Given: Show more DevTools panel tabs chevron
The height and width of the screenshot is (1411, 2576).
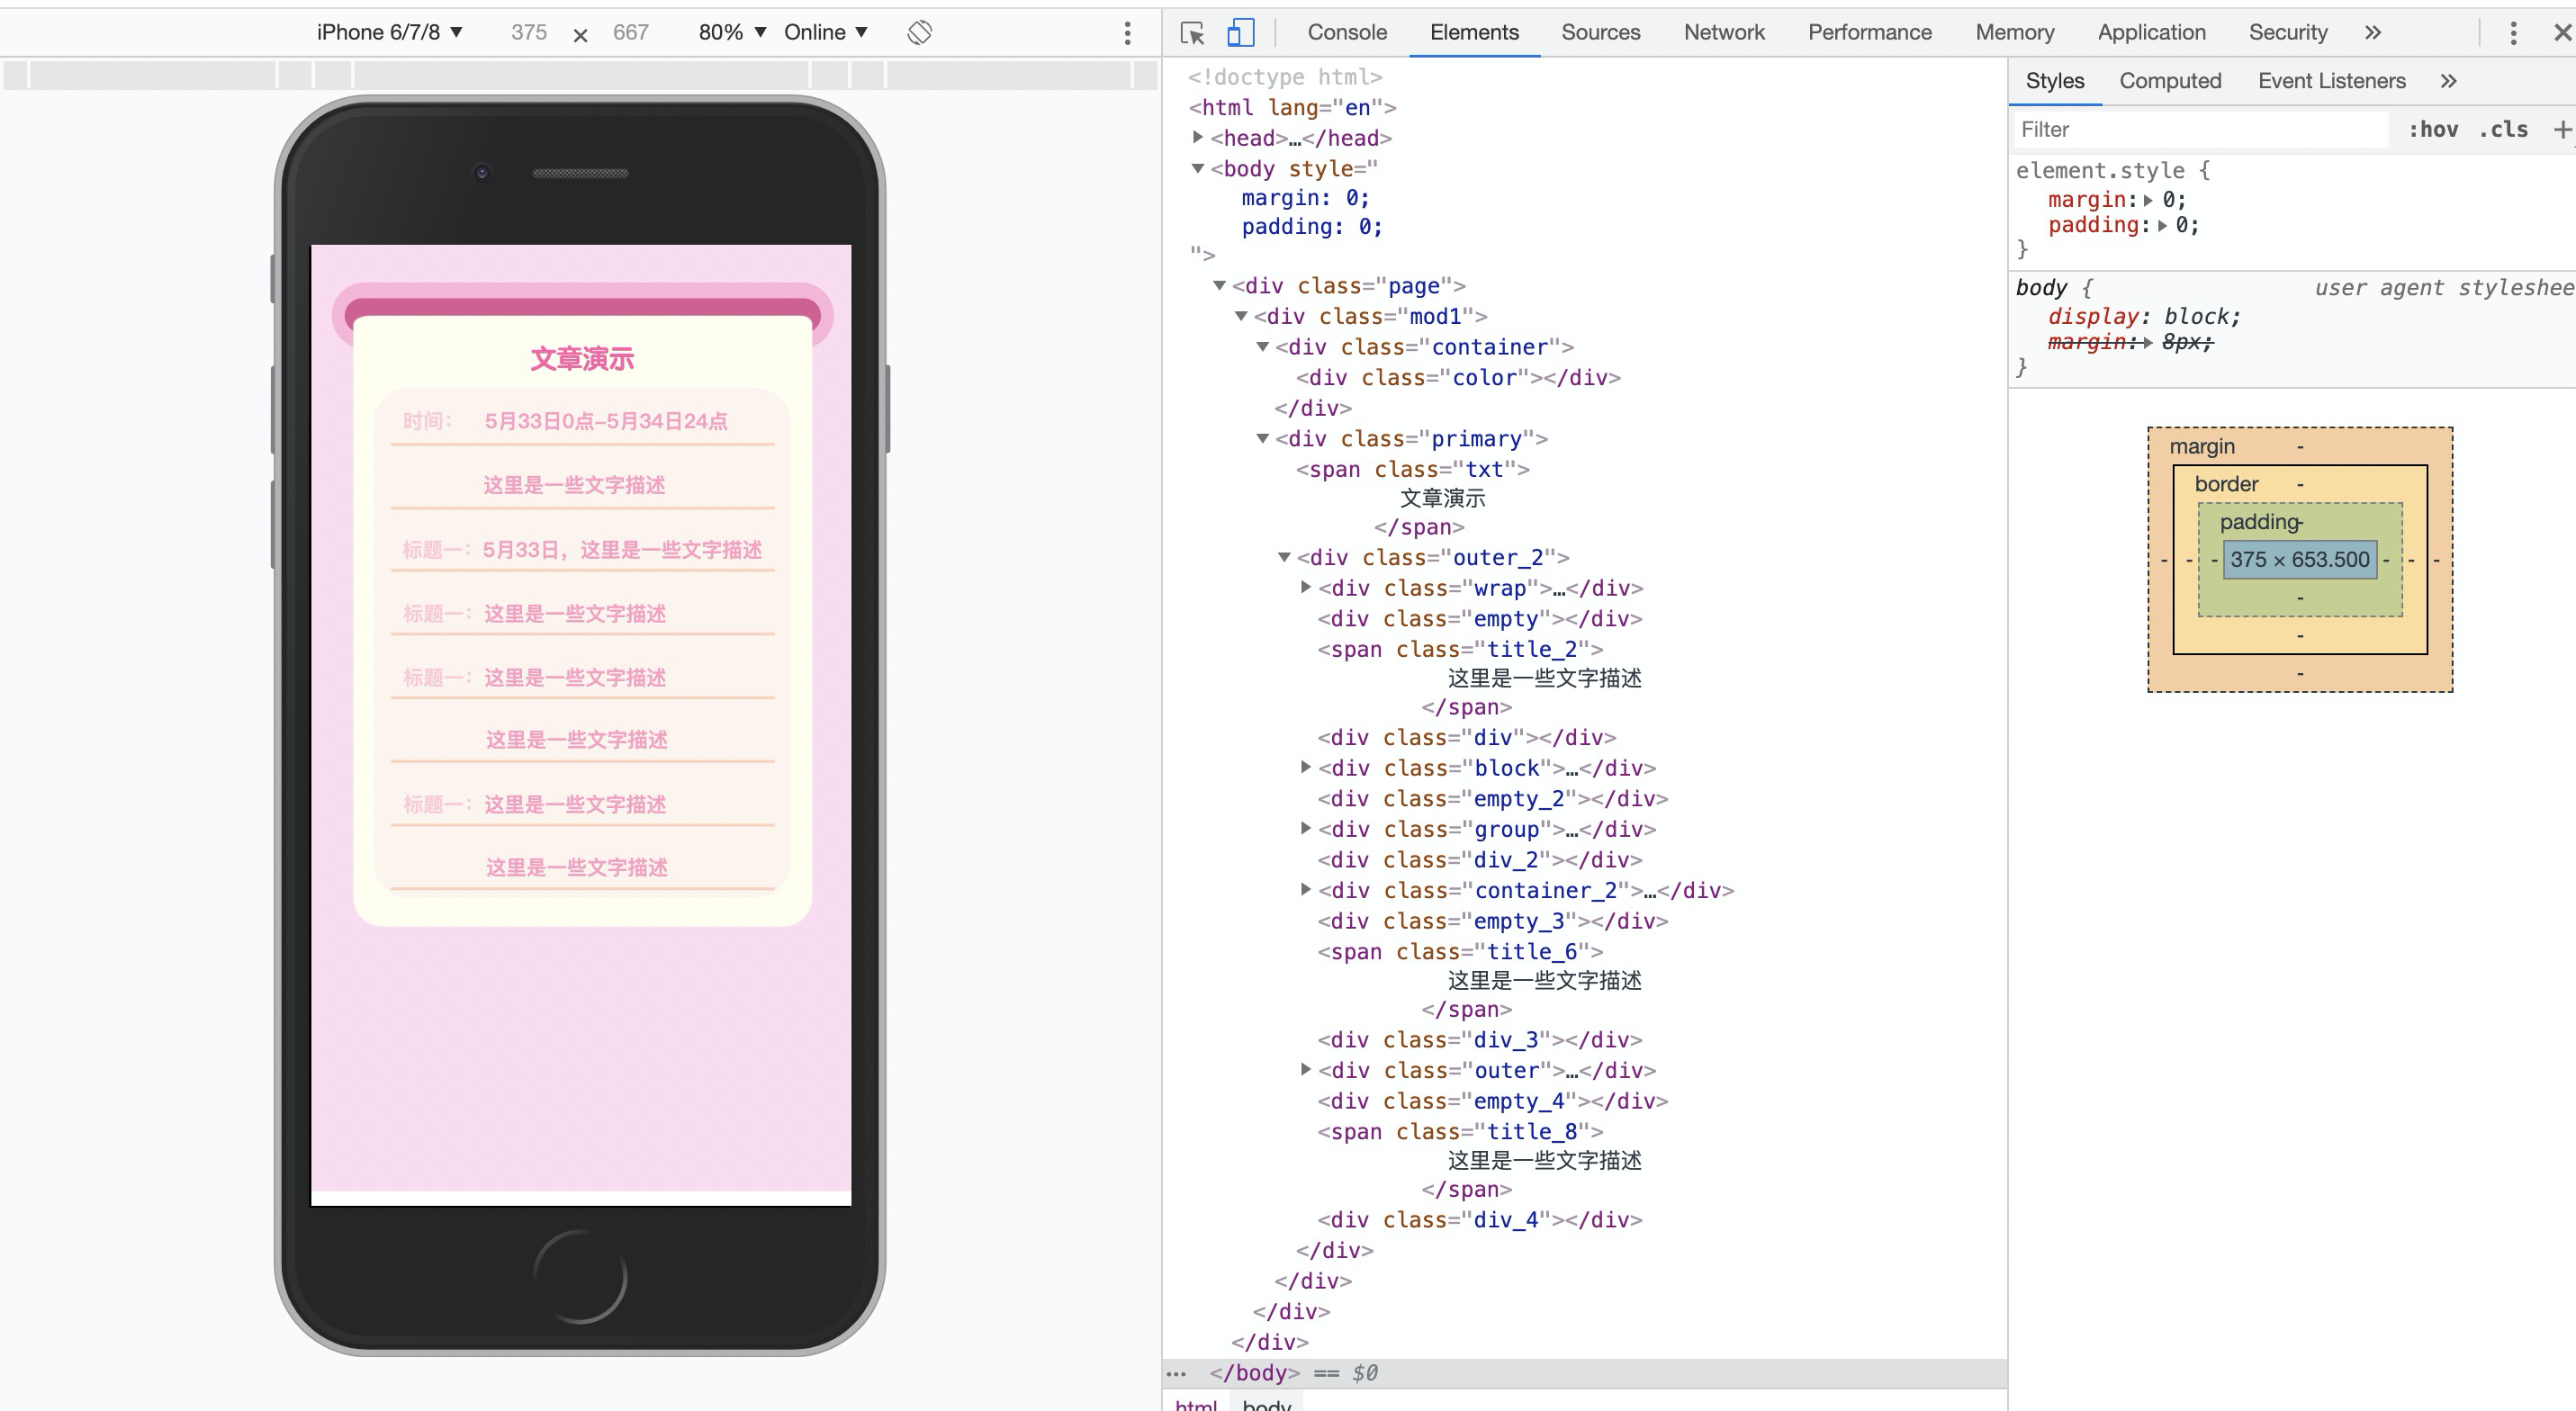Looking at the screenshot, I should pos(2372,33).
